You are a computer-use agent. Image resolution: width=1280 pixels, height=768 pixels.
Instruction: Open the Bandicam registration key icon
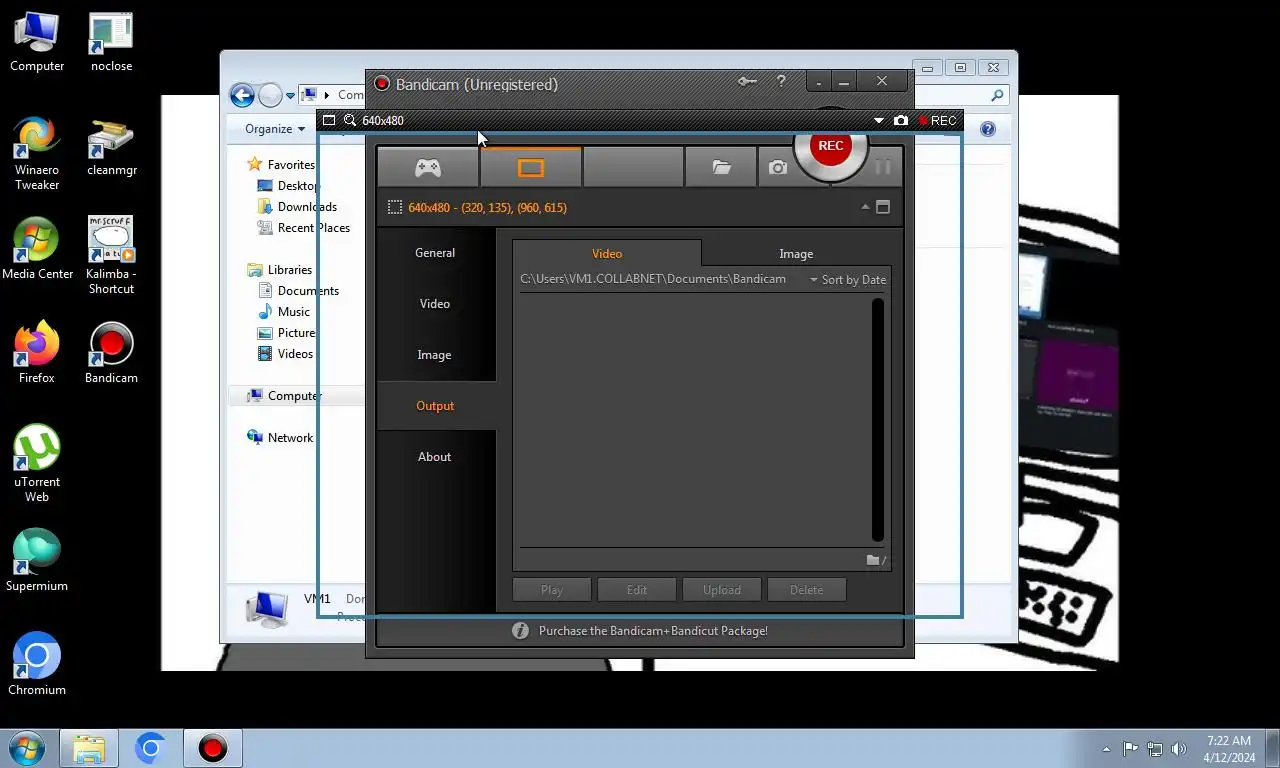[x=747, y=82]
